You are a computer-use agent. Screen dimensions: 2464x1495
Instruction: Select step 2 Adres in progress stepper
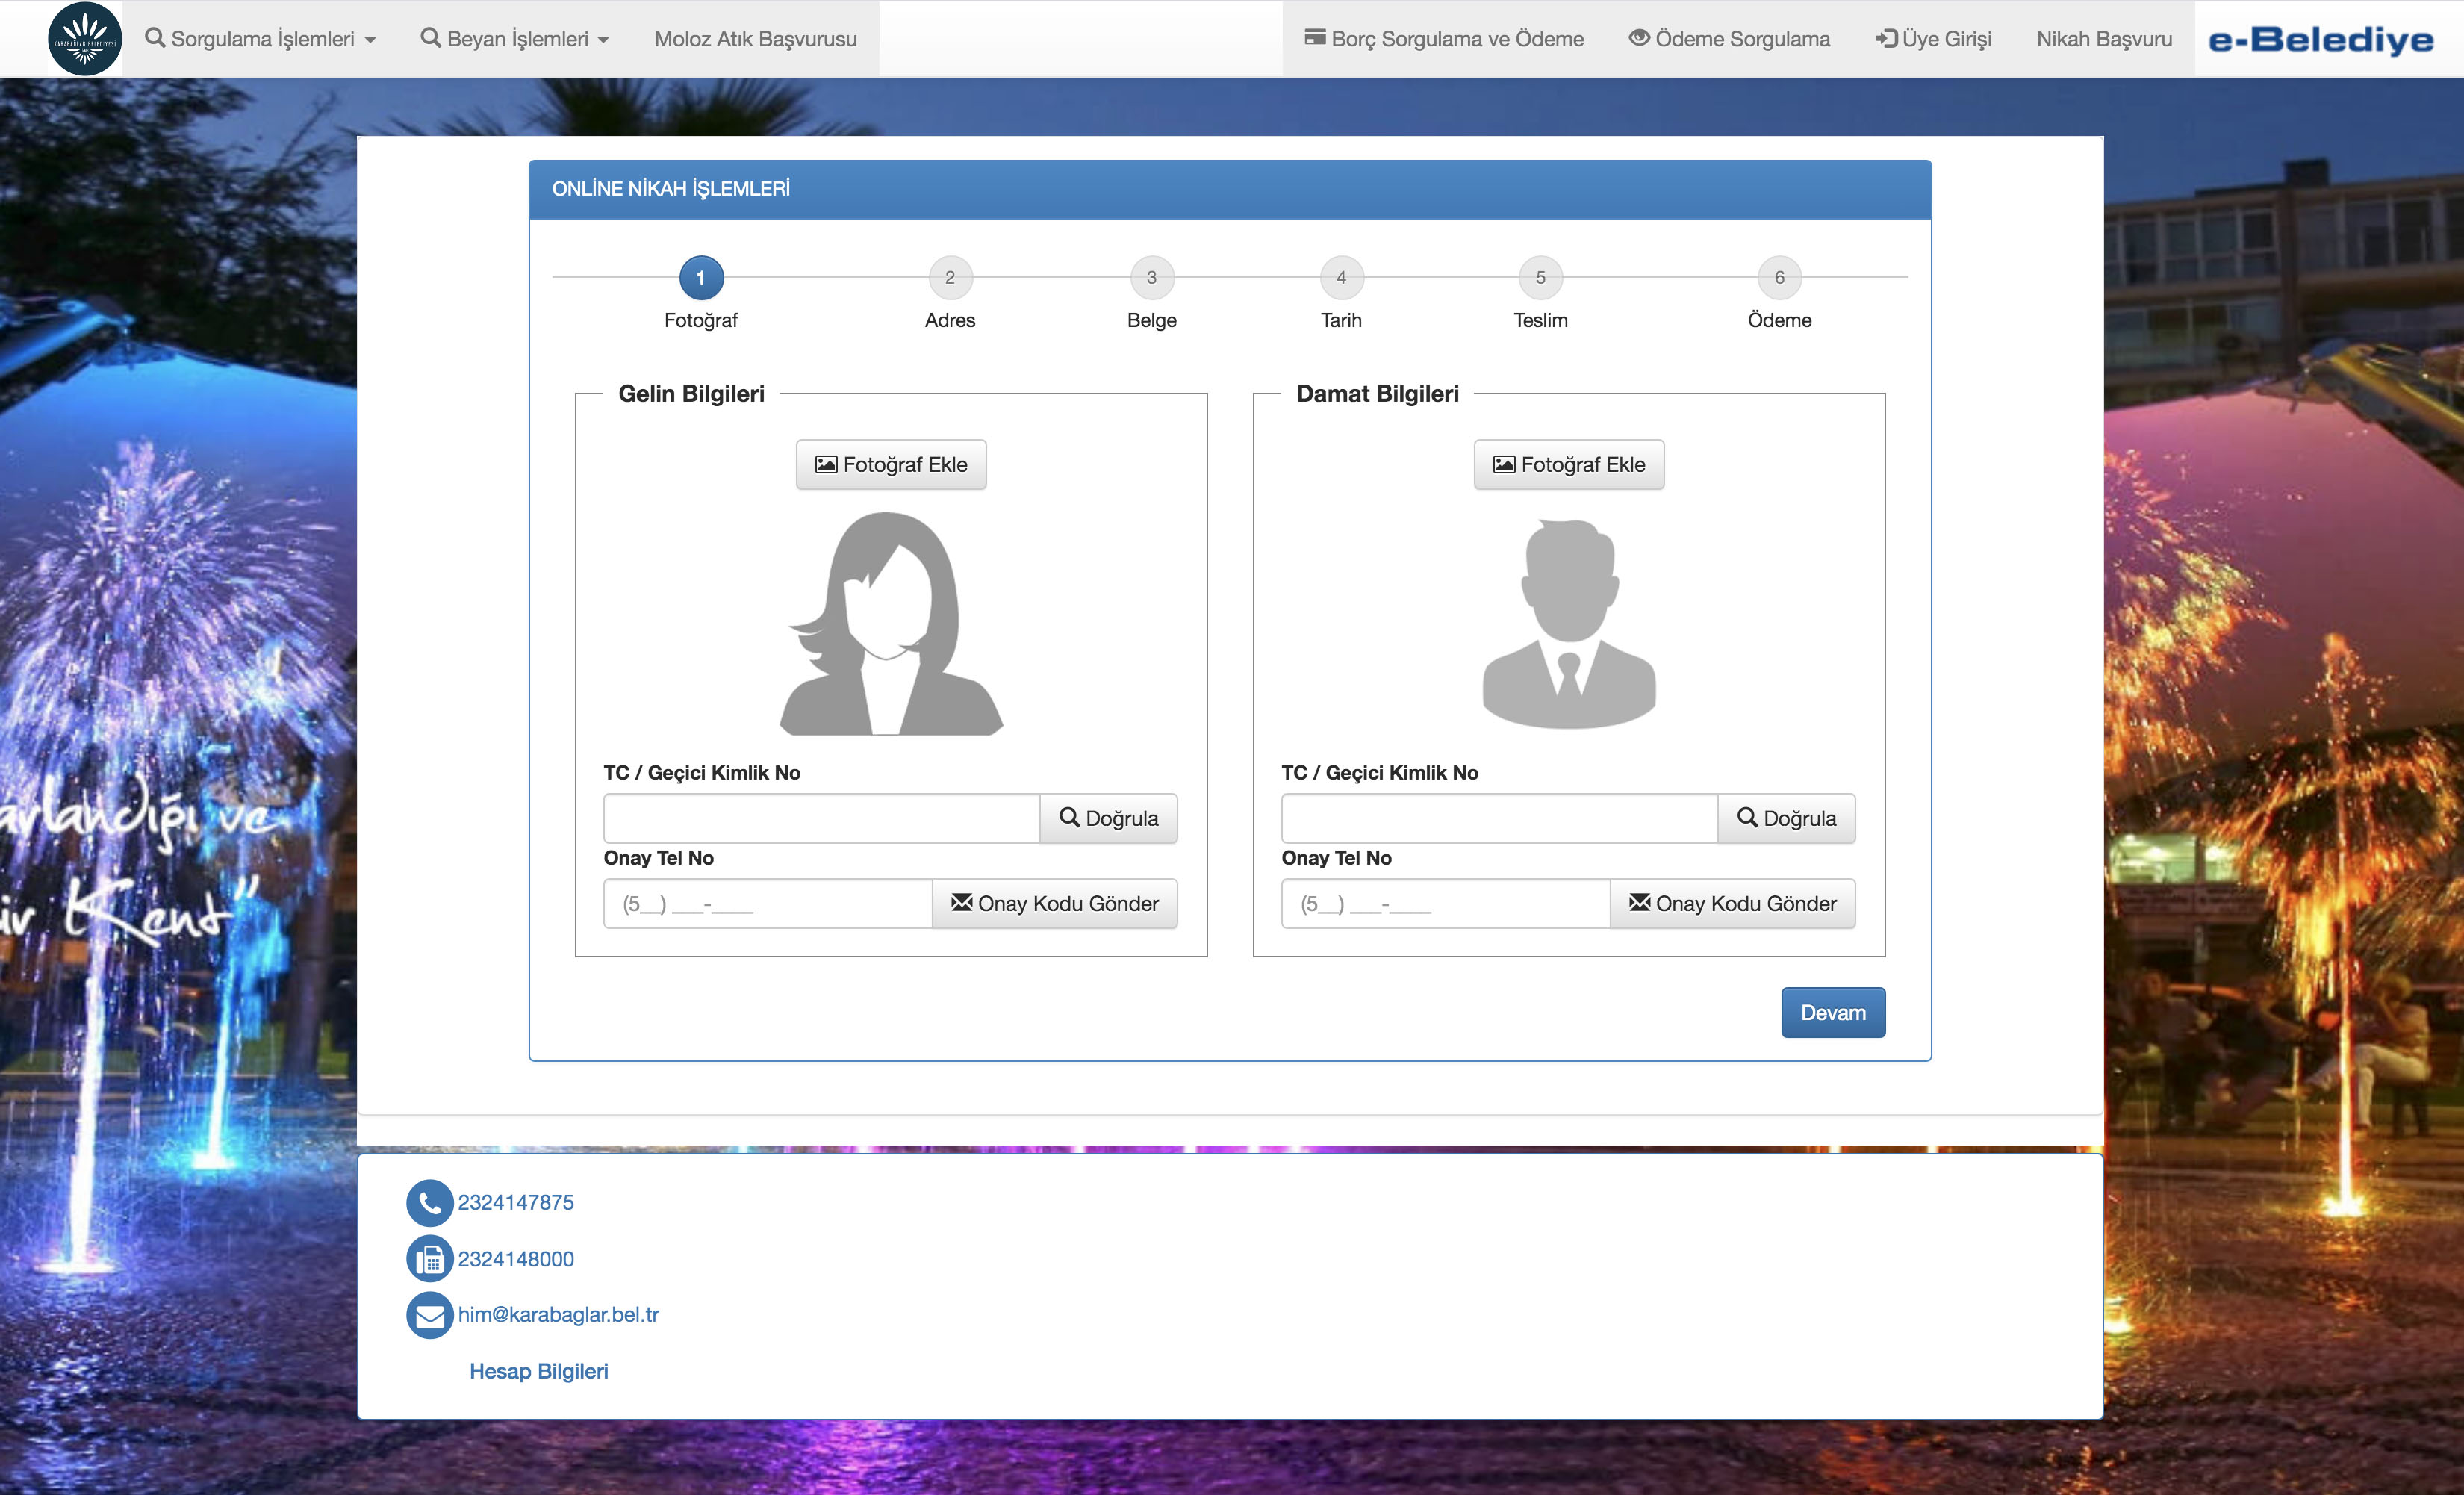(949, 278)
